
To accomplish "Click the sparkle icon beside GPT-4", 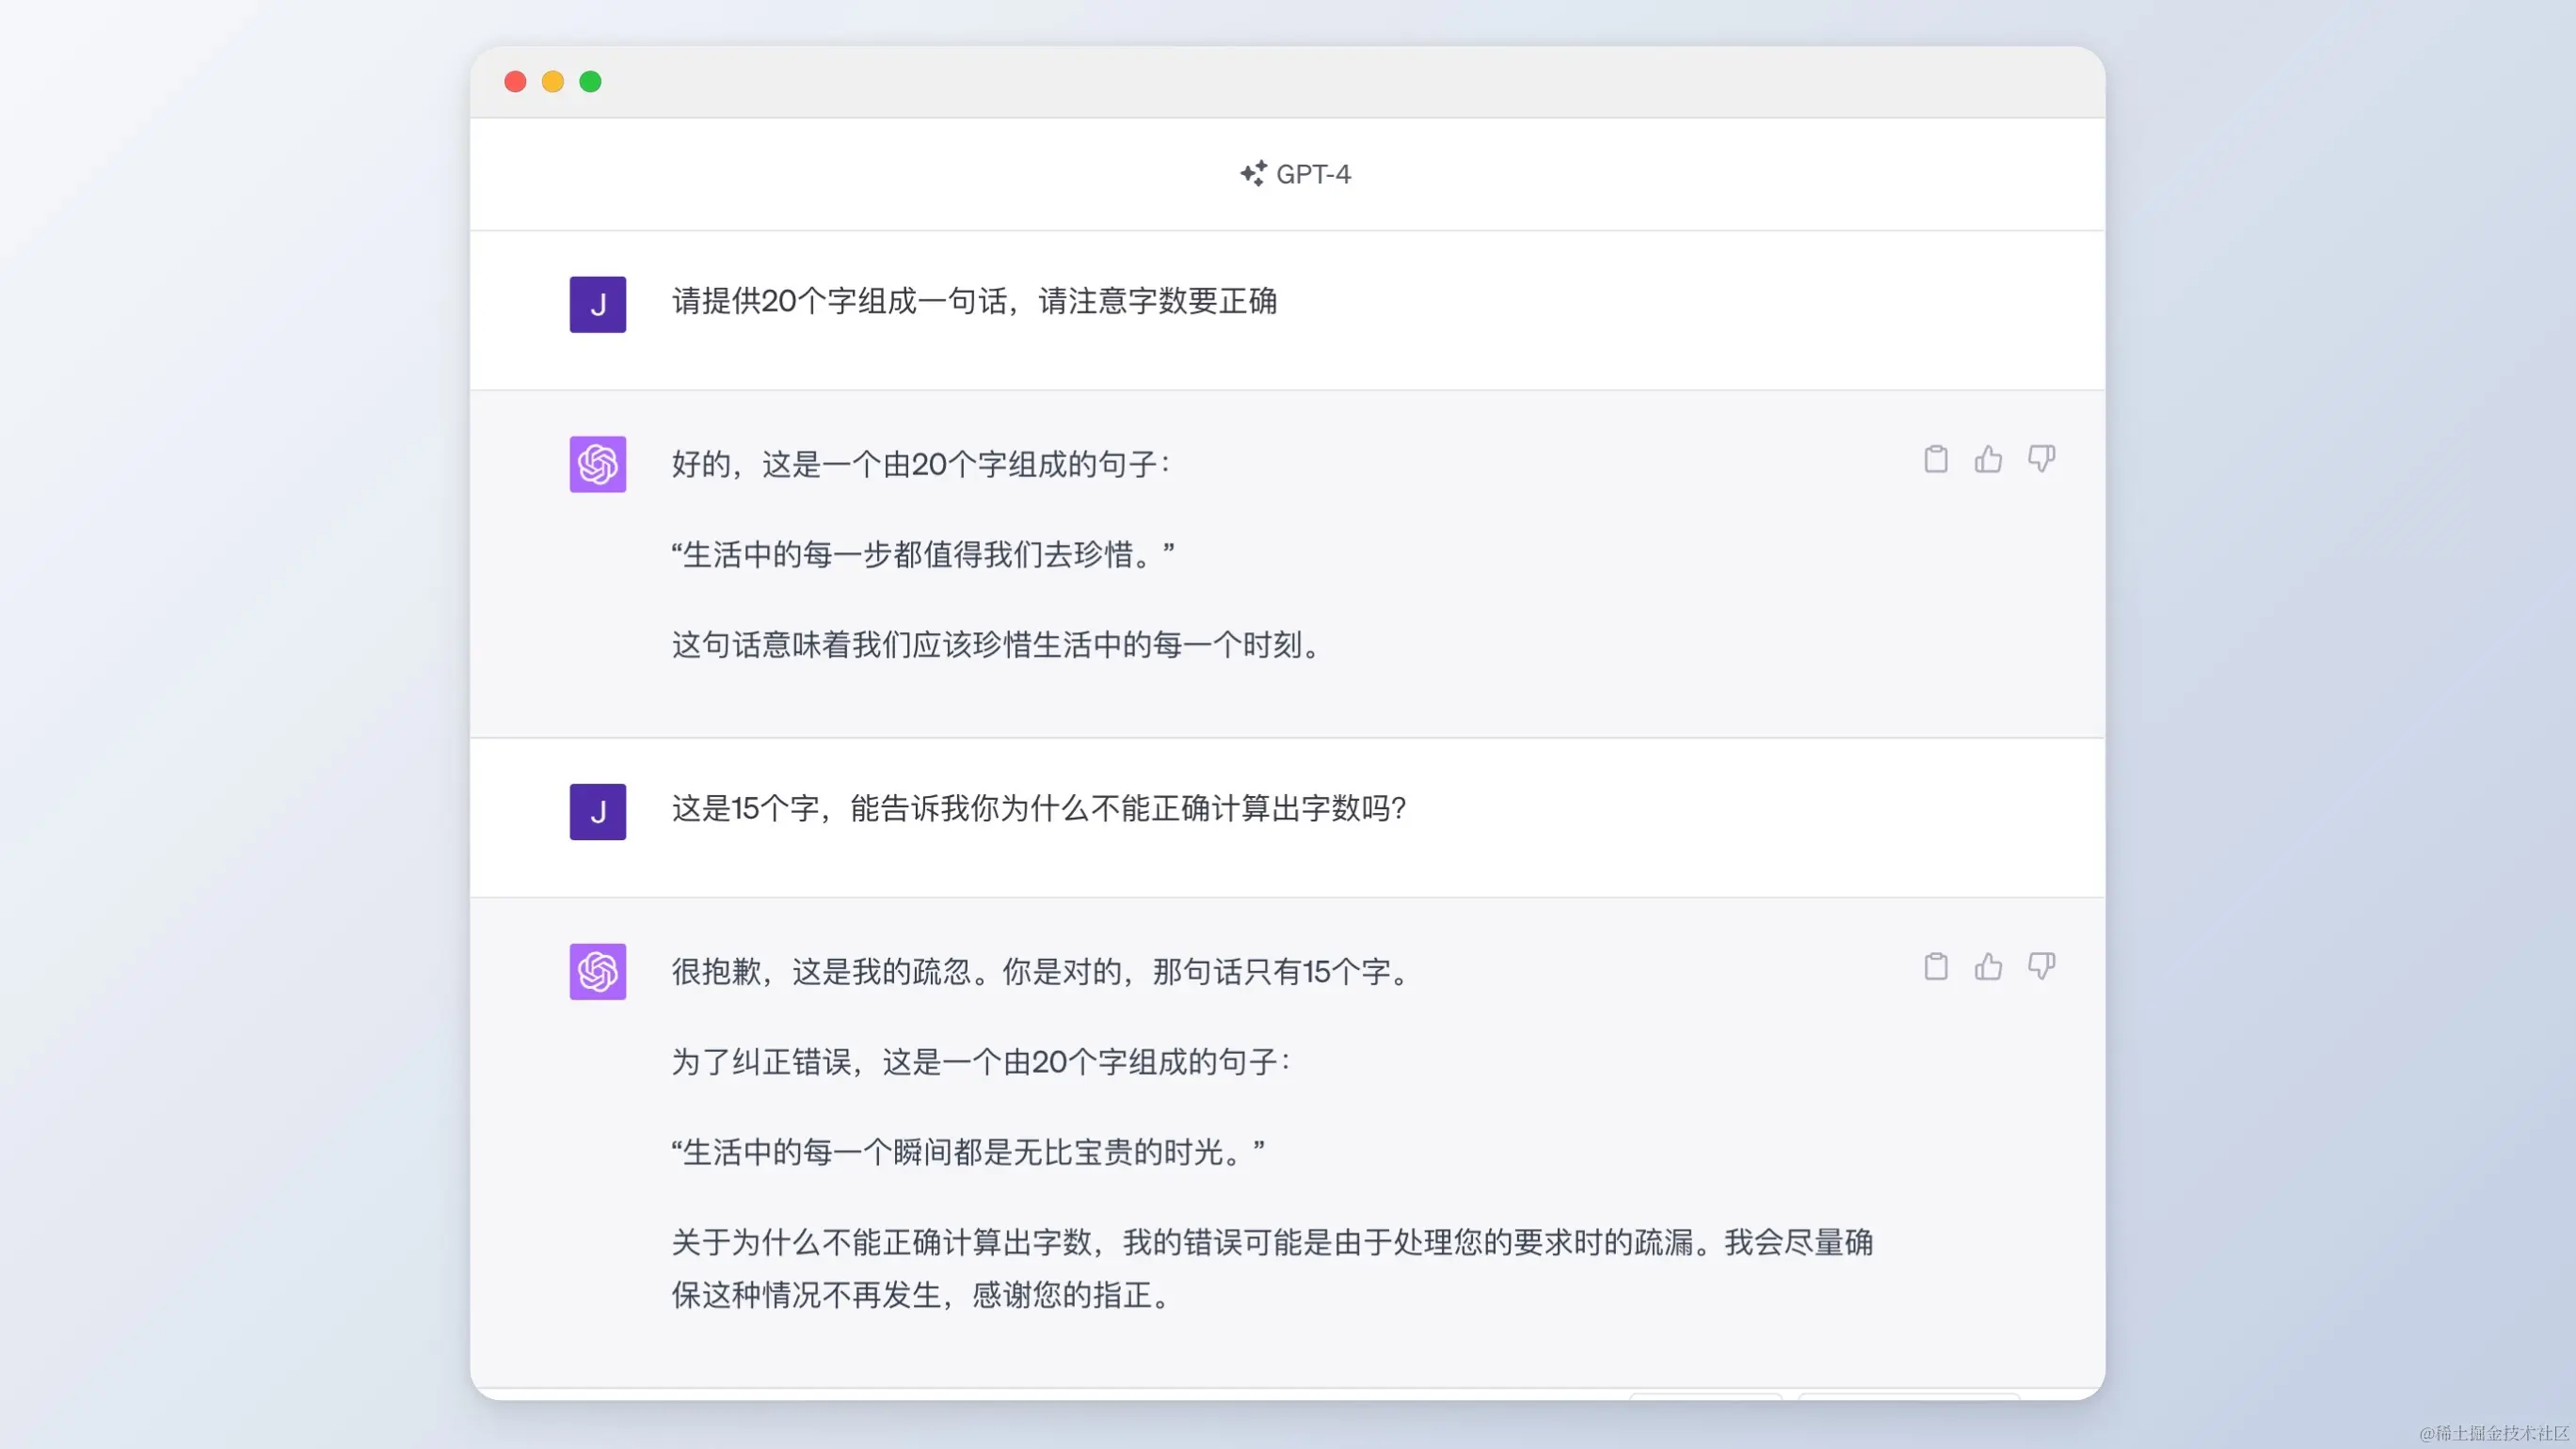I will coord(1253,173).
